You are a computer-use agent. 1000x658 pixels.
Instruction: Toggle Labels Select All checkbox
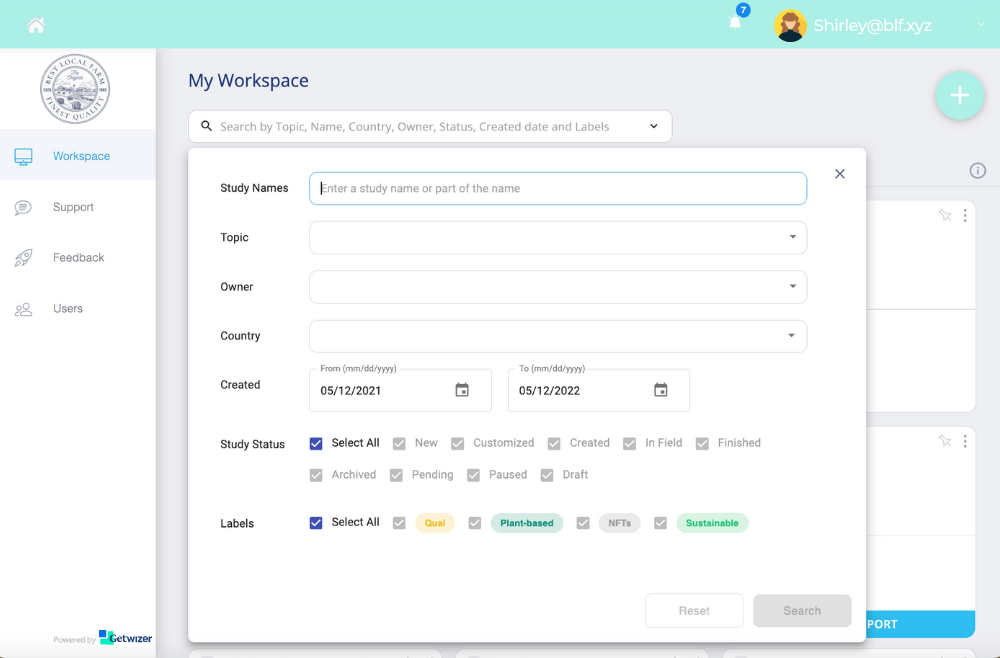point(316,523)
